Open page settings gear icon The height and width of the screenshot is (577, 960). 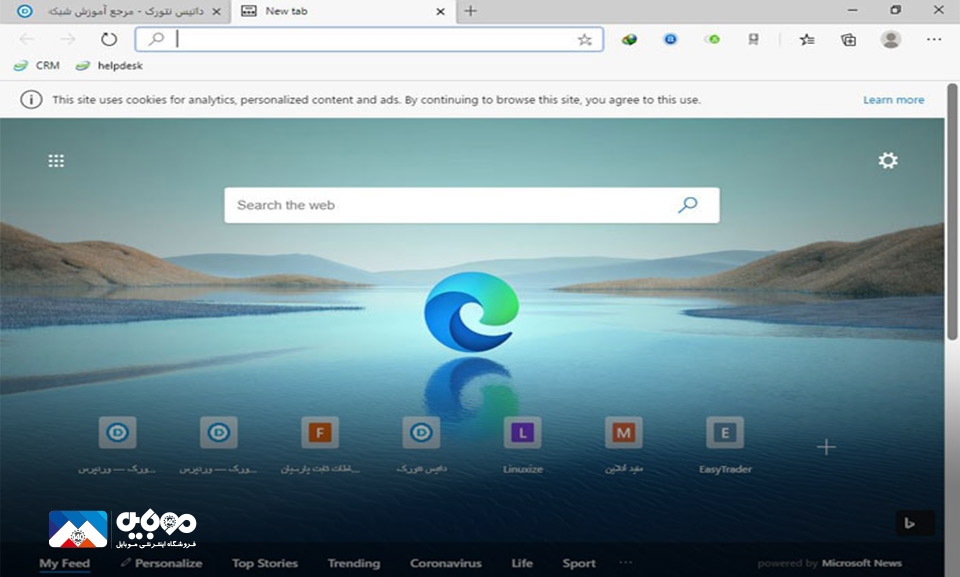[888, 160]
